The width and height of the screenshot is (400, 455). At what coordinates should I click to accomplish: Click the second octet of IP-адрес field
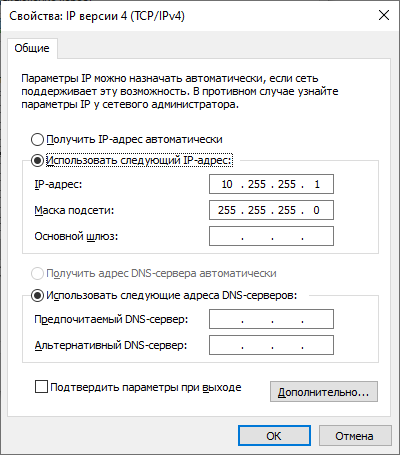point(257,184)
